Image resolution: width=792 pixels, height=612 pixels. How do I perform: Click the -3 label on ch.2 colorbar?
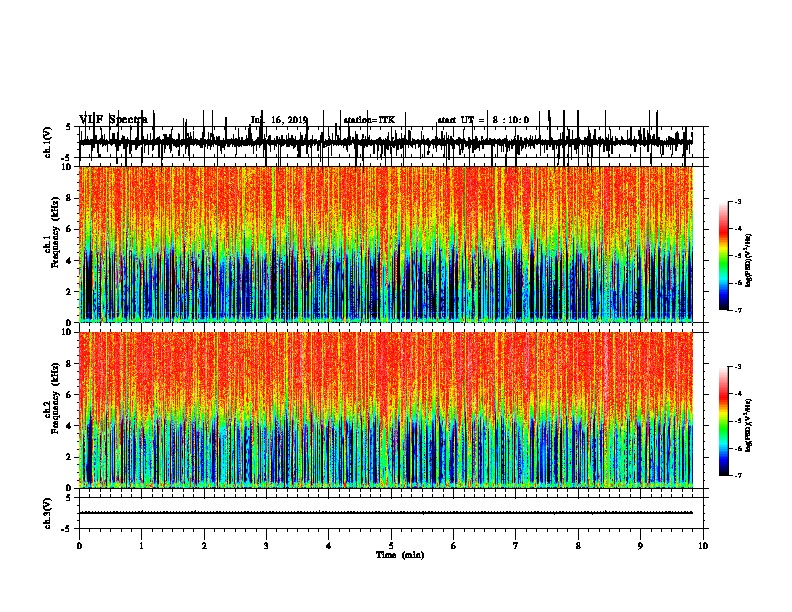coord(738,367)
